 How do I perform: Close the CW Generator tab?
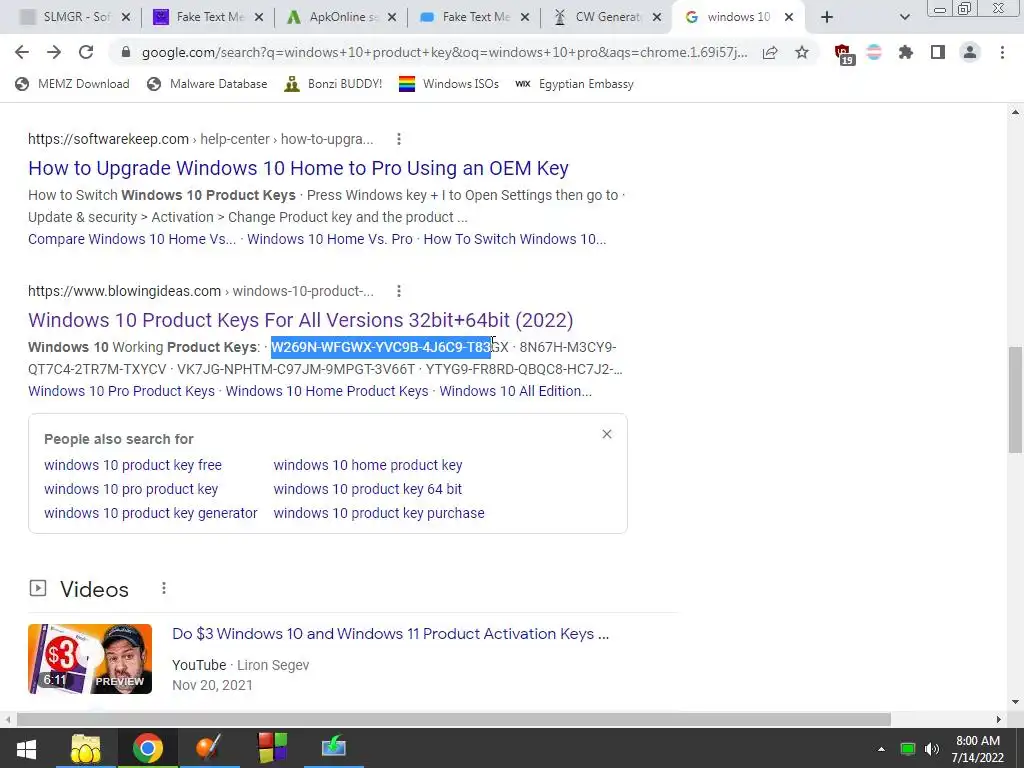coord(658,17)
